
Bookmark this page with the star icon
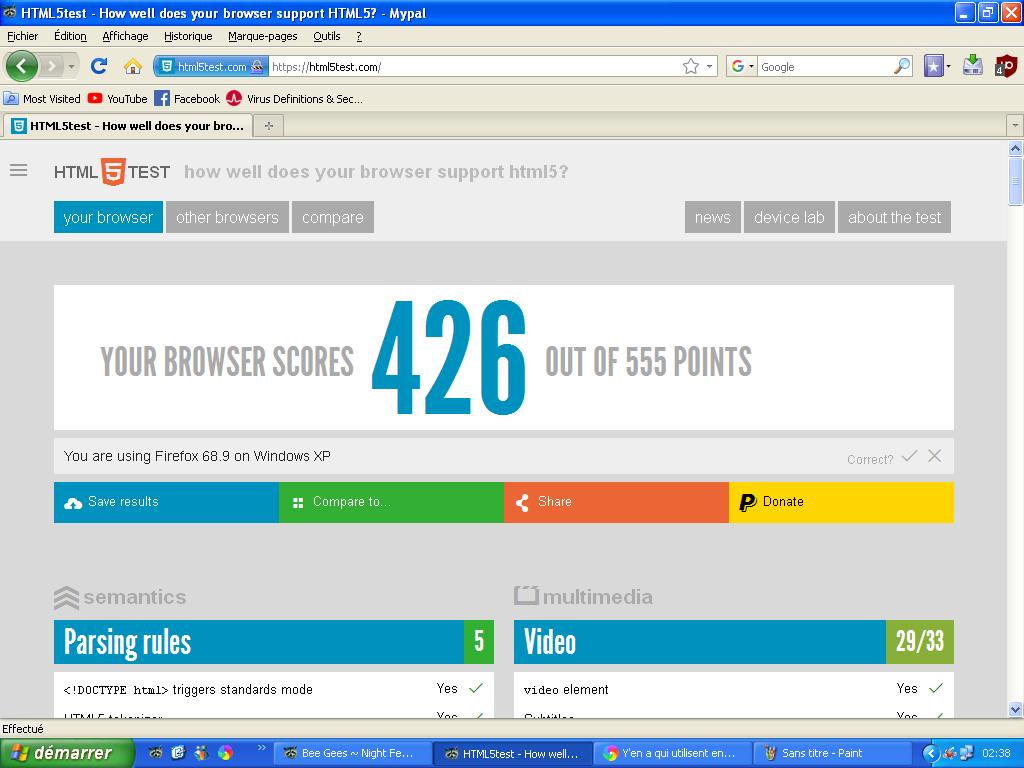coord(690,66)
